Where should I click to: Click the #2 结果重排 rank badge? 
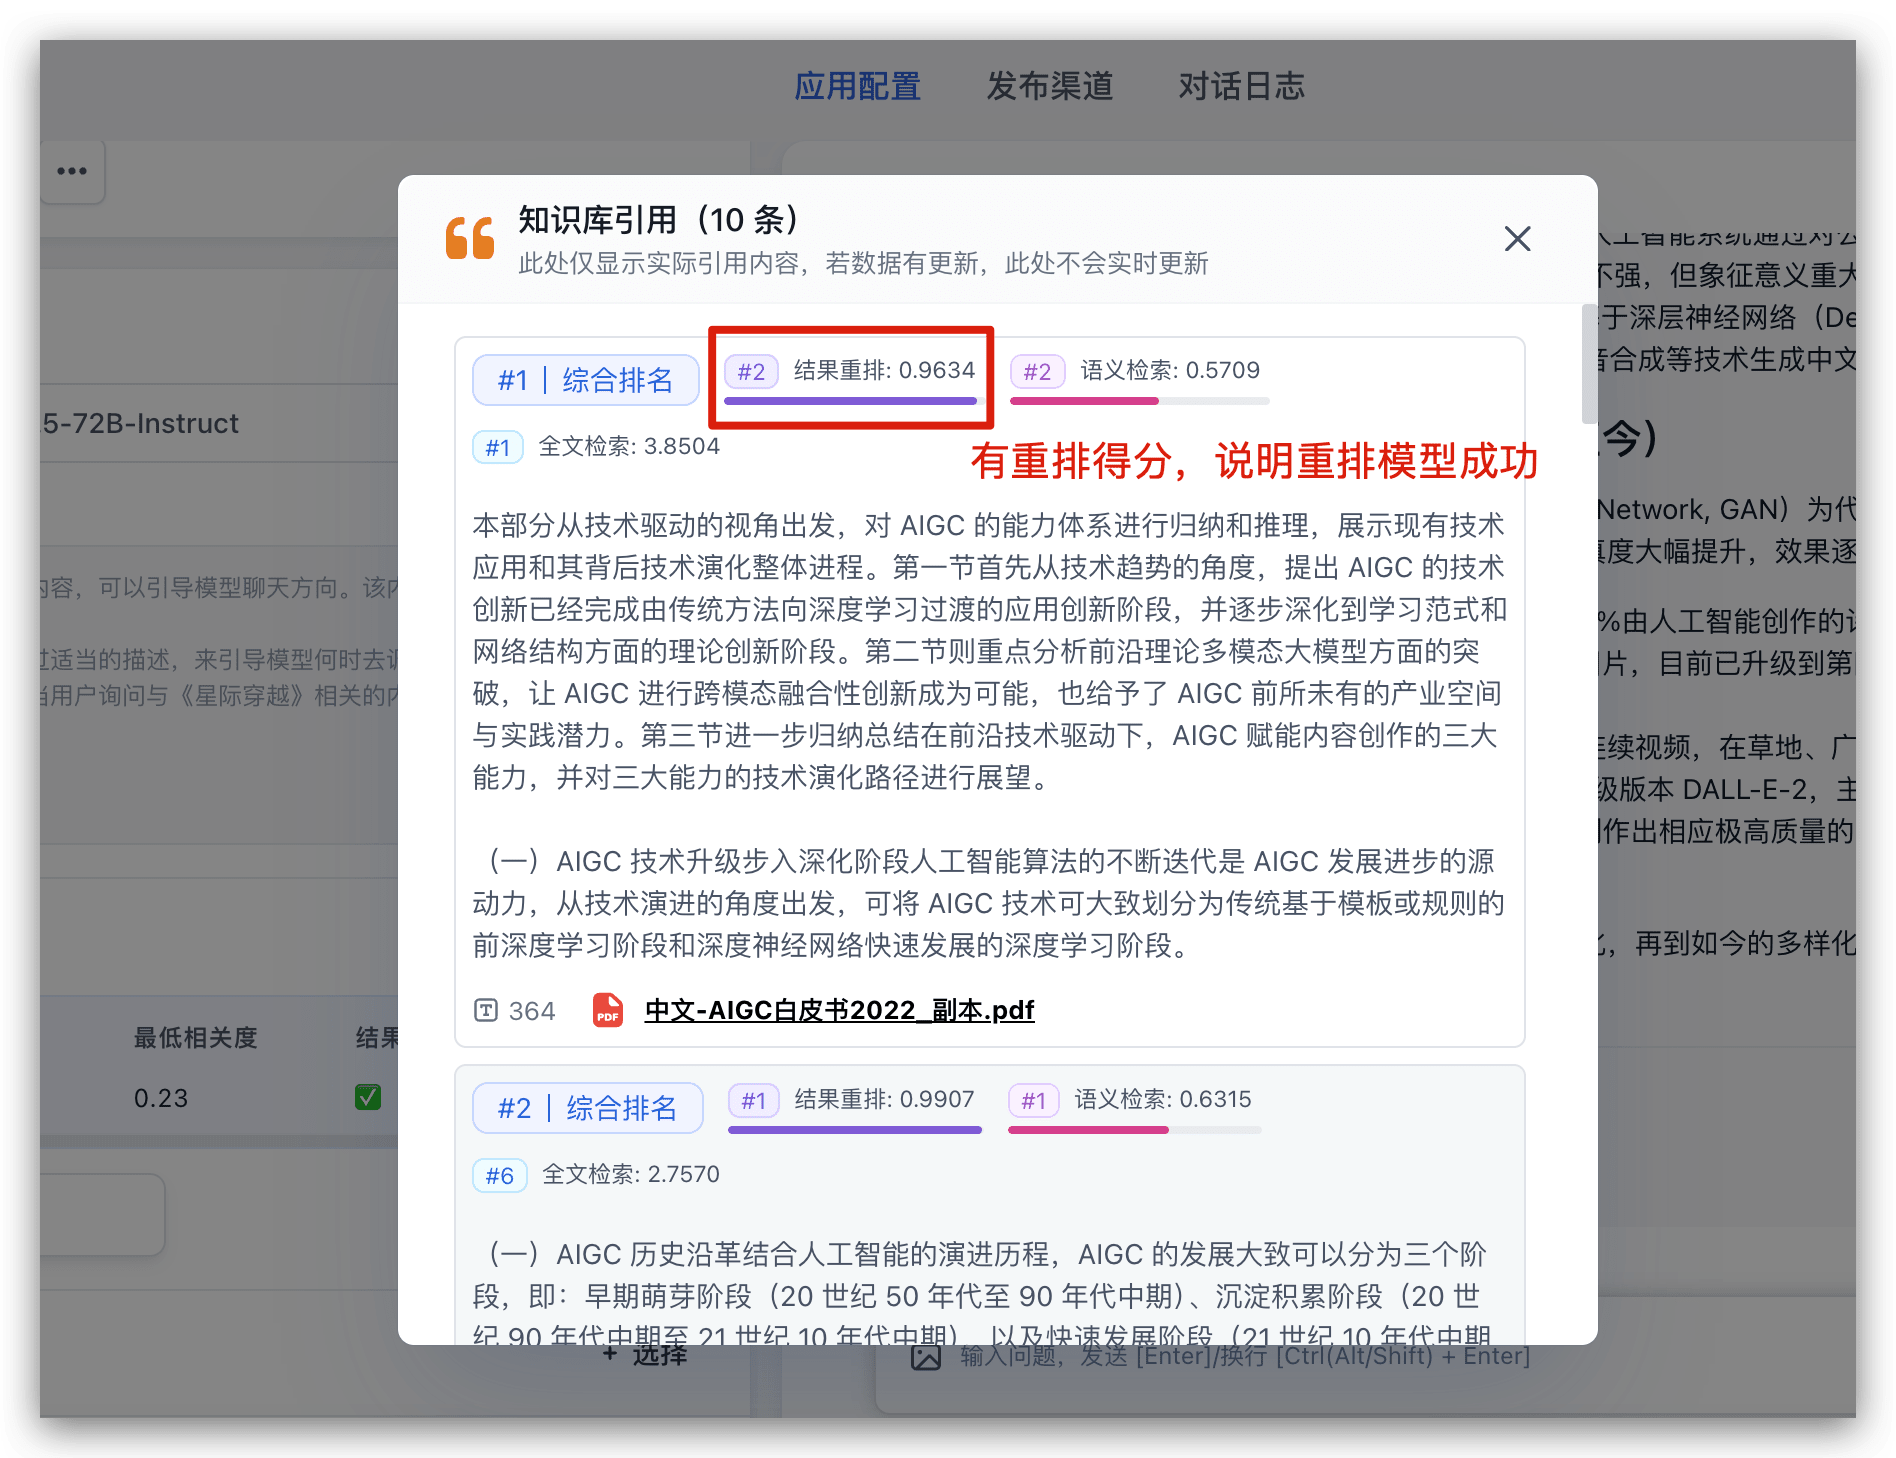pos(753,371)
